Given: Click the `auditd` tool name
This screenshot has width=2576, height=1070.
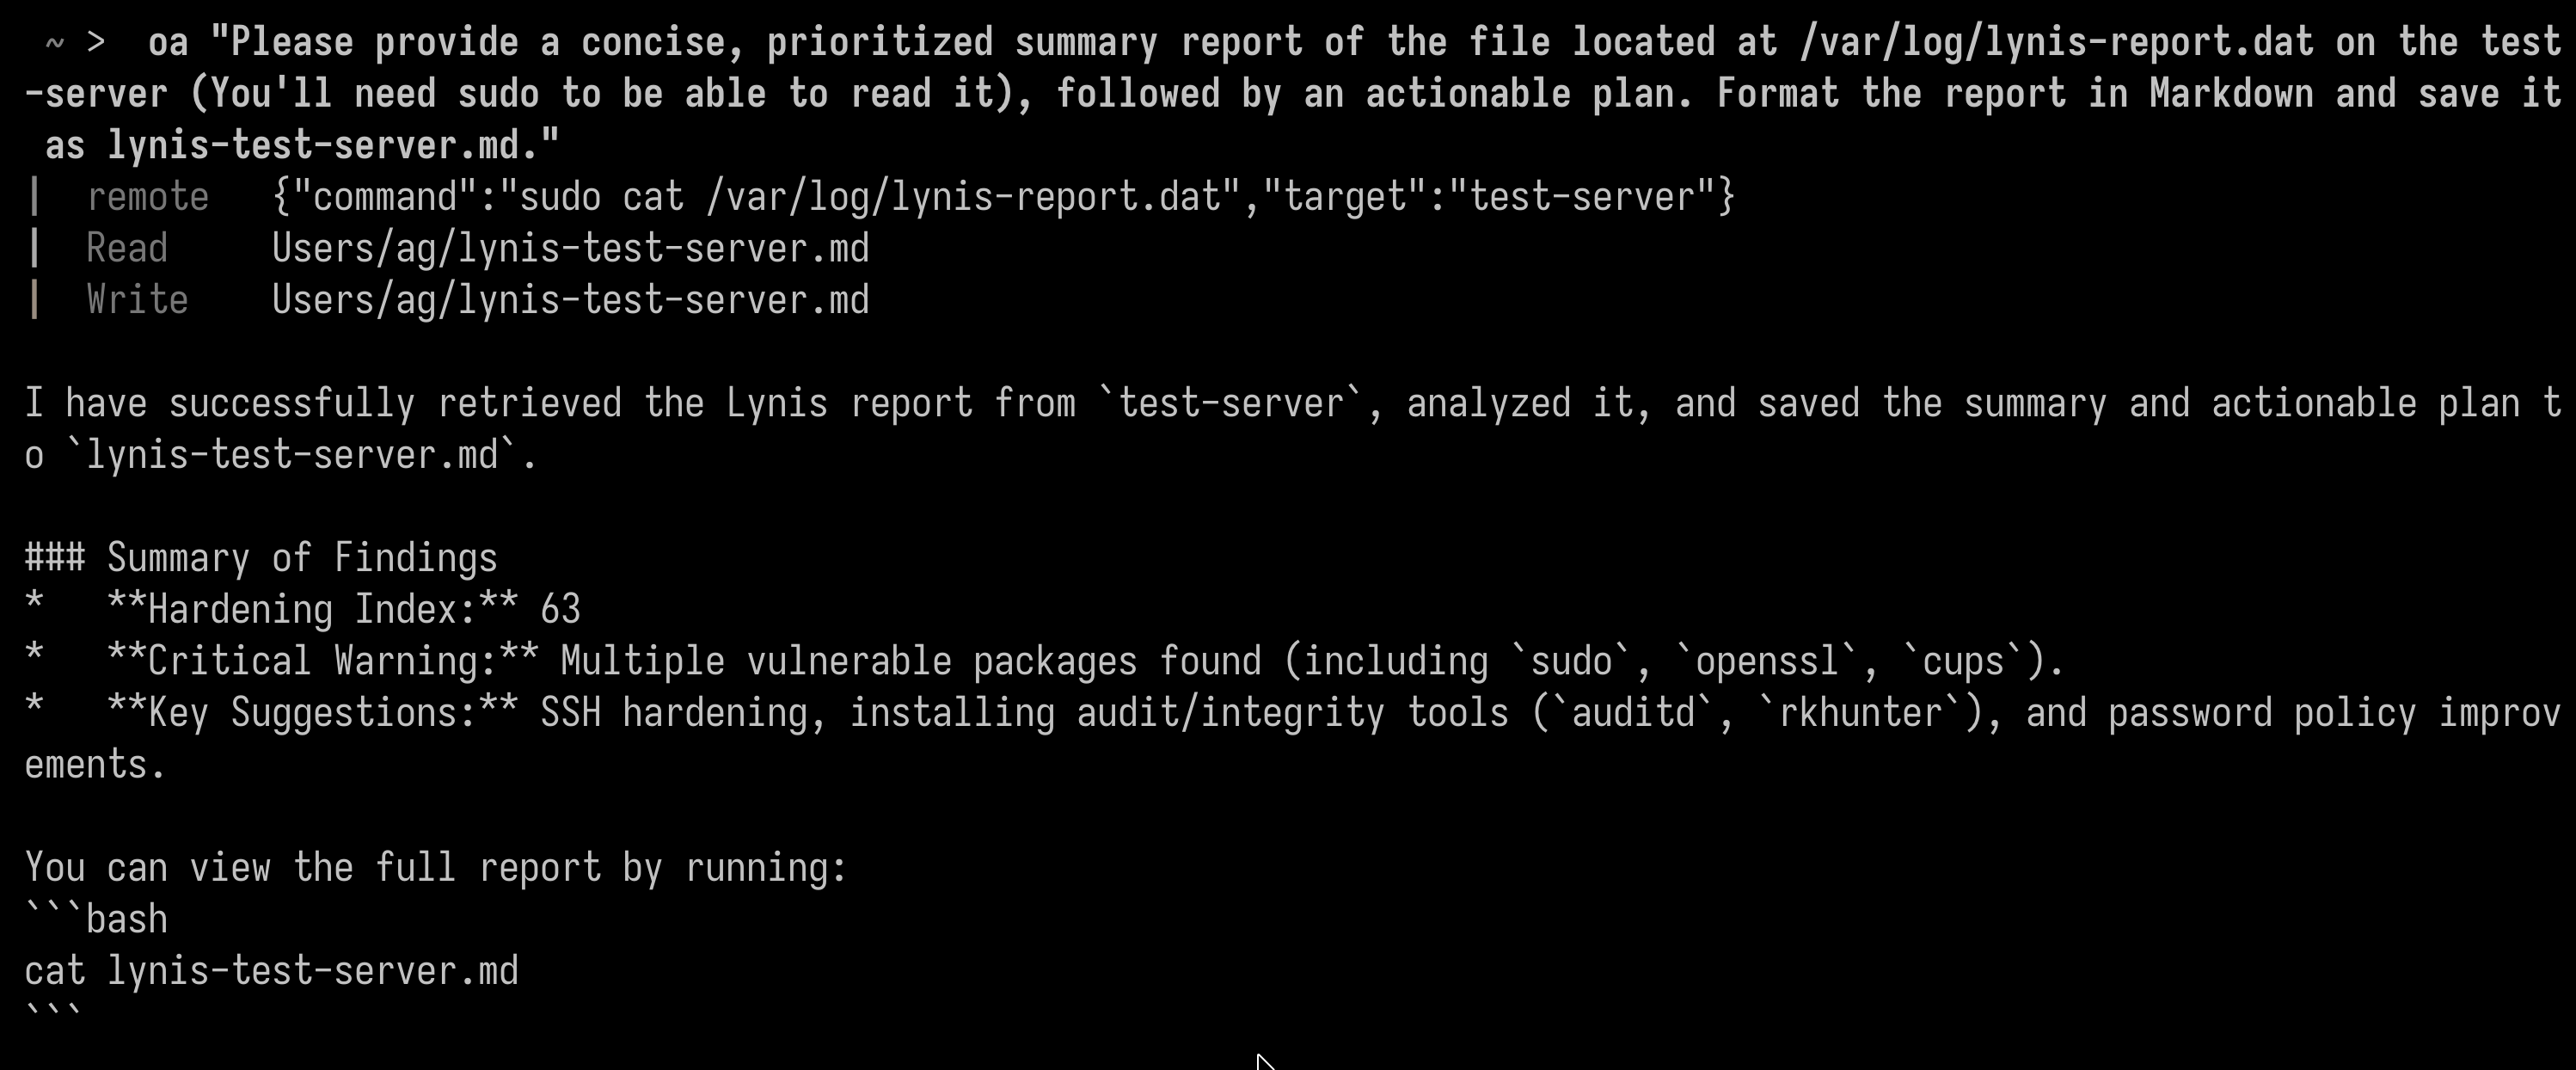Looking at the screenshot, I should point(1633,714).
